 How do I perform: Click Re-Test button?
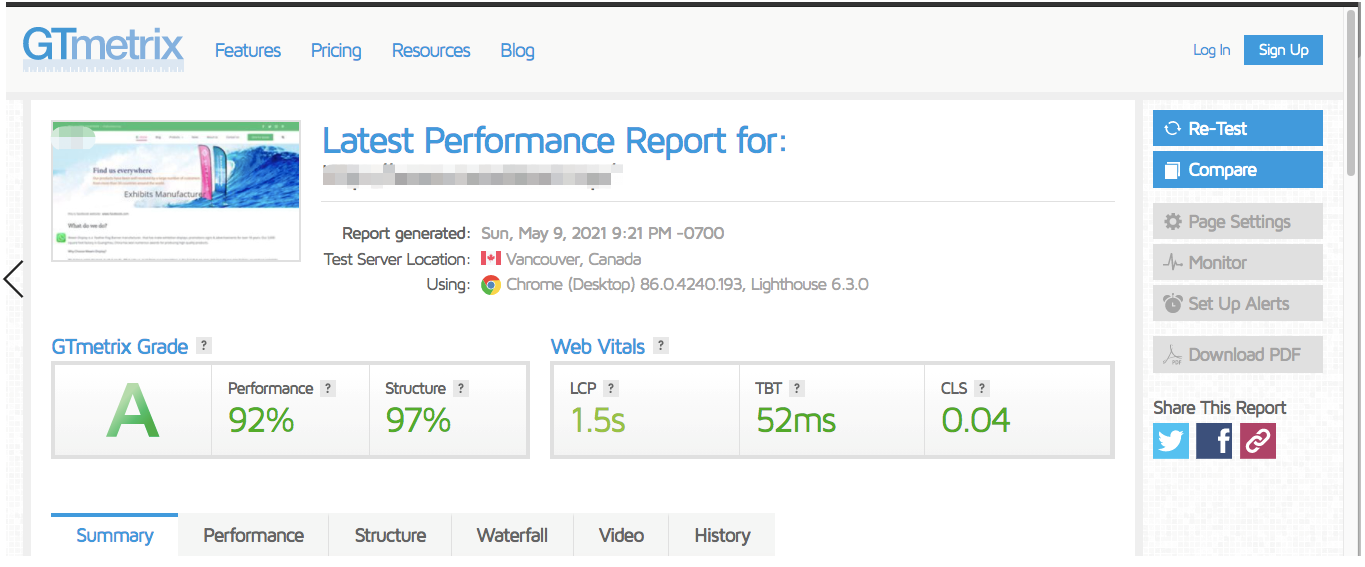pyautogui.click(x=1238, y=128)
